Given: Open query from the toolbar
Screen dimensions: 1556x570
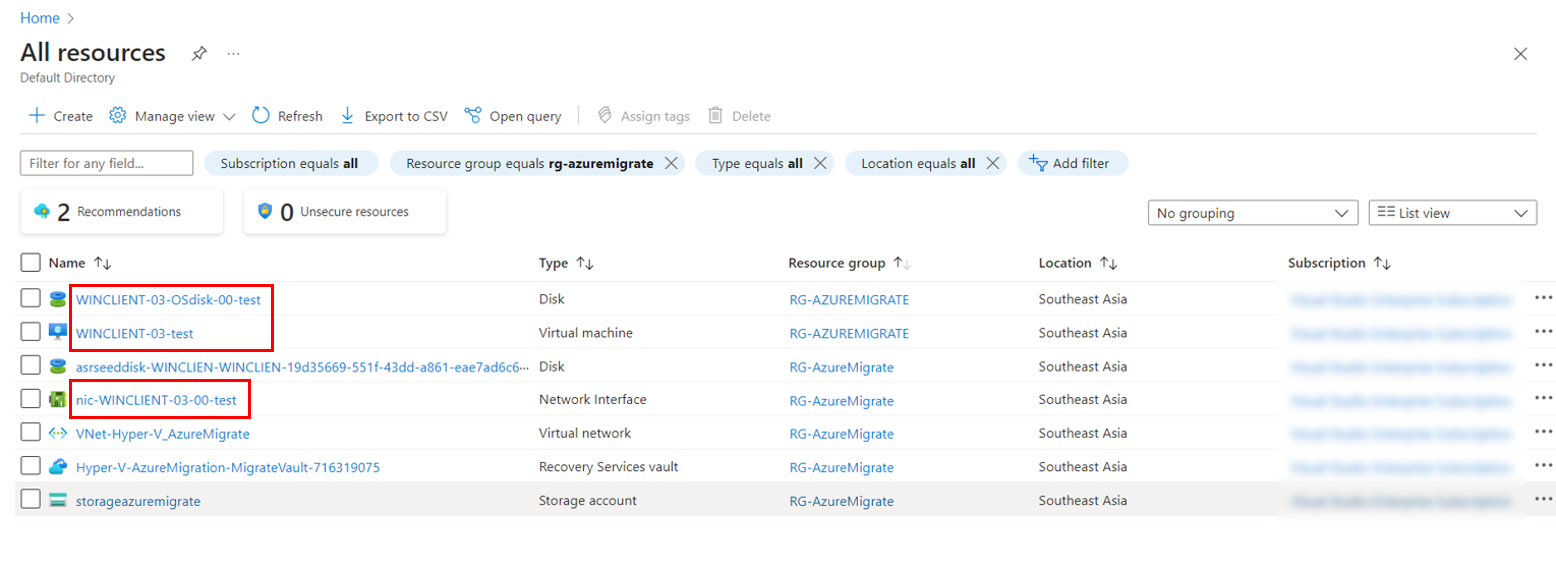Looking at the screenshot, I should tap(513, 116).
